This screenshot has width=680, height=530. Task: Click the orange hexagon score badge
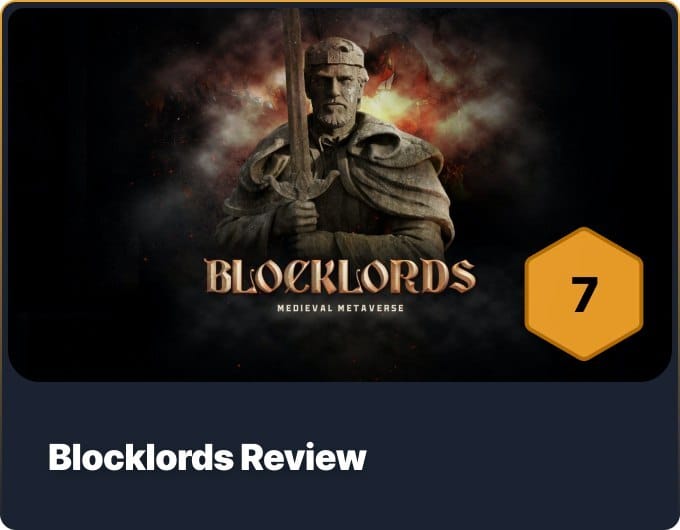pyautogui.click(x=584, y=294)
